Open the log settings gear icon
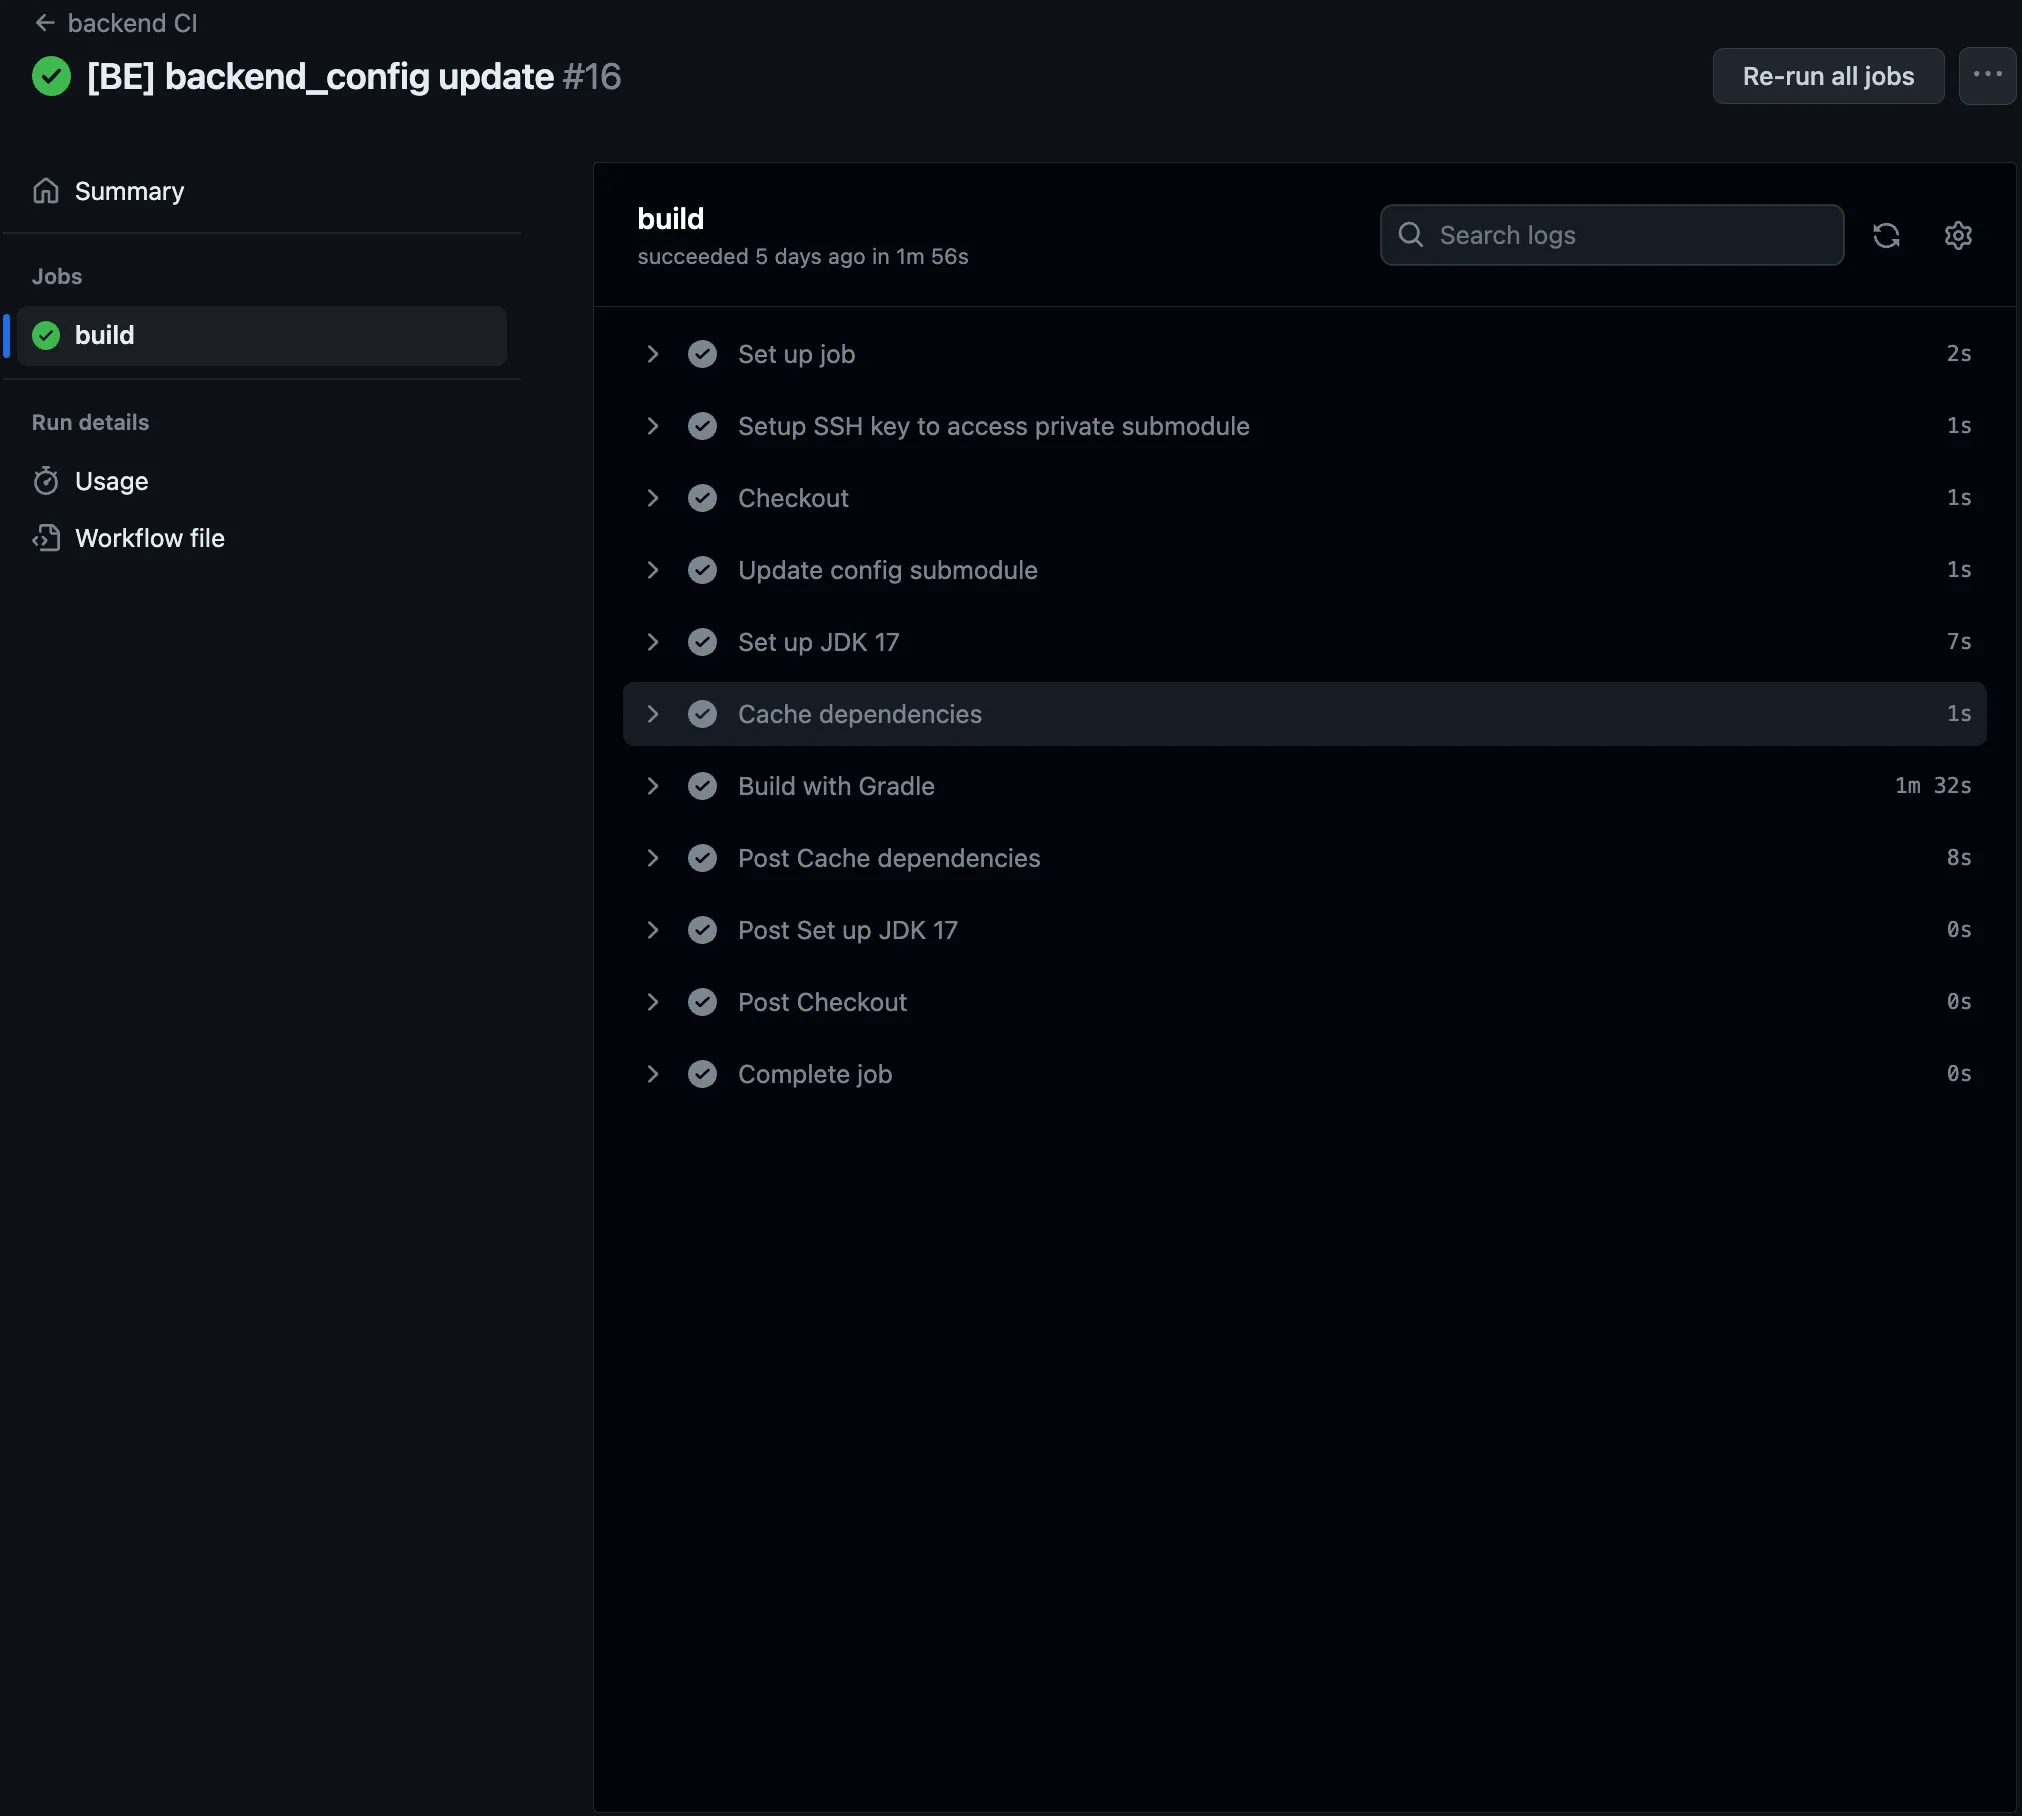The image size is (2022, 1816). [1957, 236]
